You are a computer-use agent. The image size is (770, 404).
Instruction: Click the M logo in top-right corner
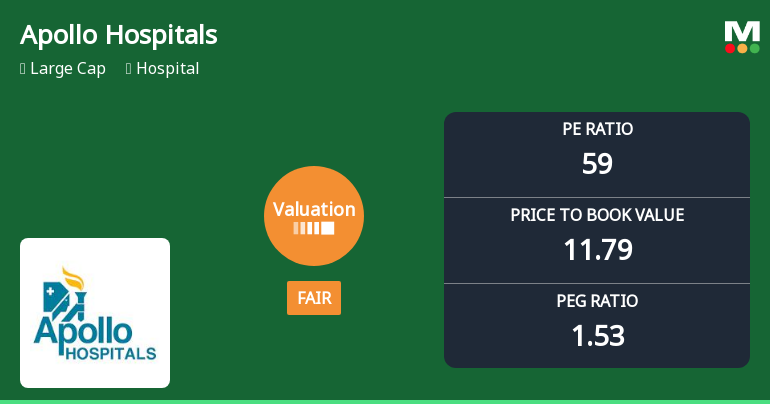(742, 31)
